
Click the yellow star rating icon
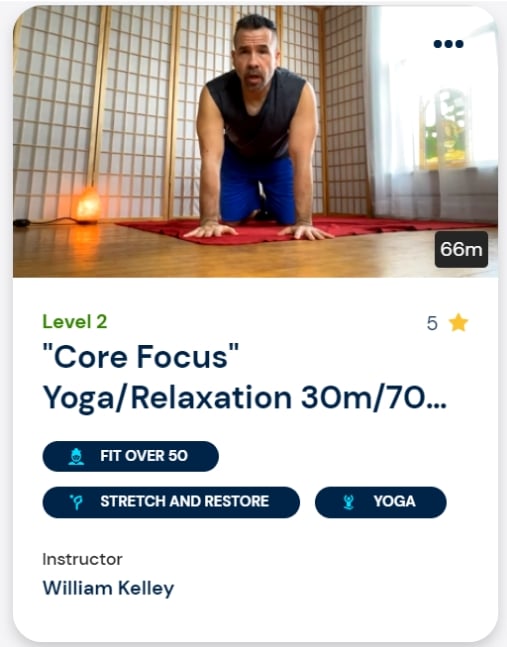pyautogui.click(x=458, y=323)
